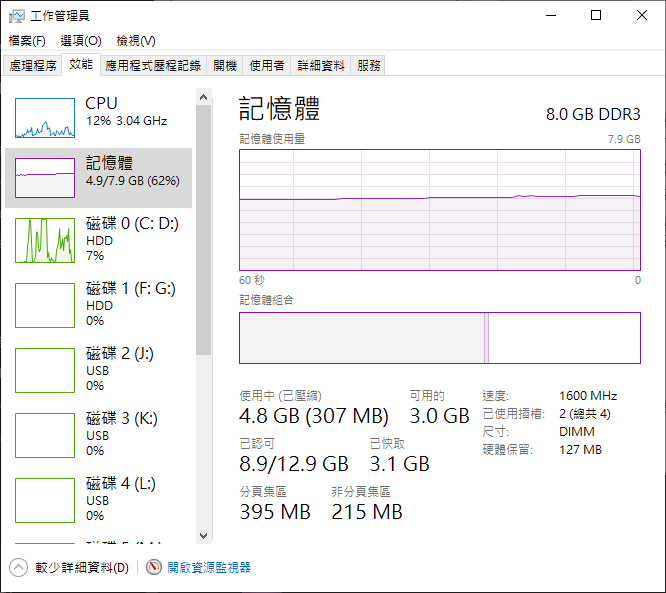Switch to the 使用者 tab
Screen dimensions: 666x593
tap(267, 65)
